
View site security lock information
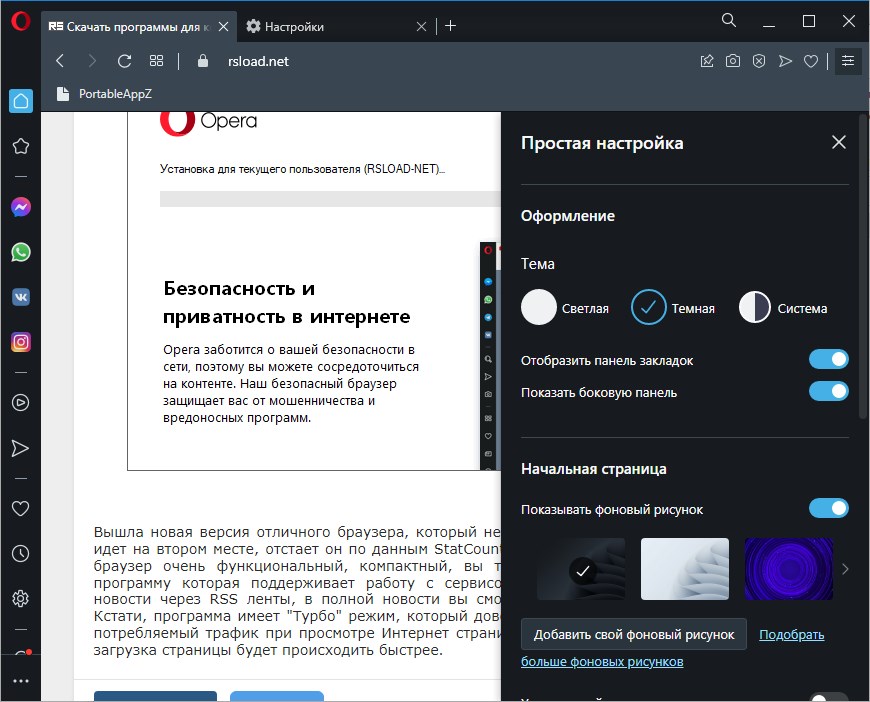(x=203, y=61)
